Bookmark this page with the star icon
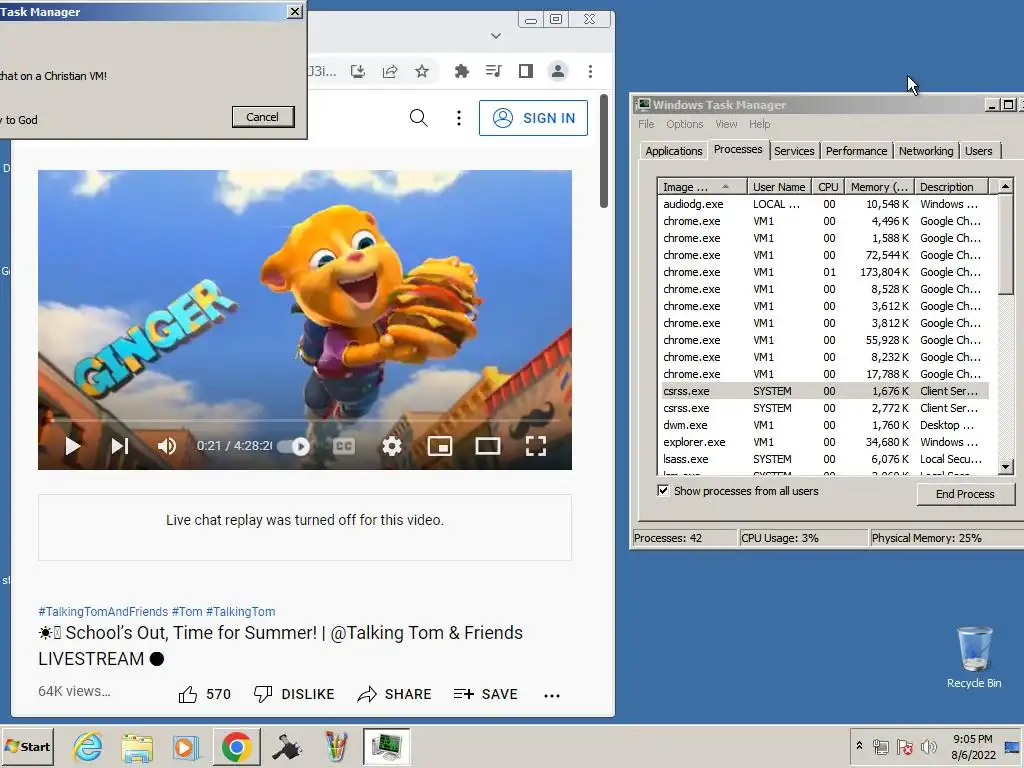 point(422,71)
